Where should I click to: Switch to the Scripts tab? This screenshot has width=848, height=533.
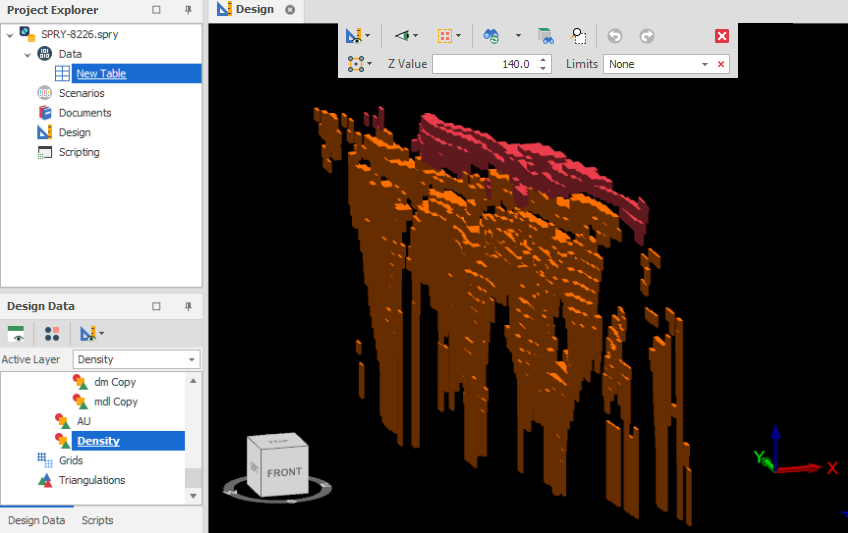click(97, 520)
